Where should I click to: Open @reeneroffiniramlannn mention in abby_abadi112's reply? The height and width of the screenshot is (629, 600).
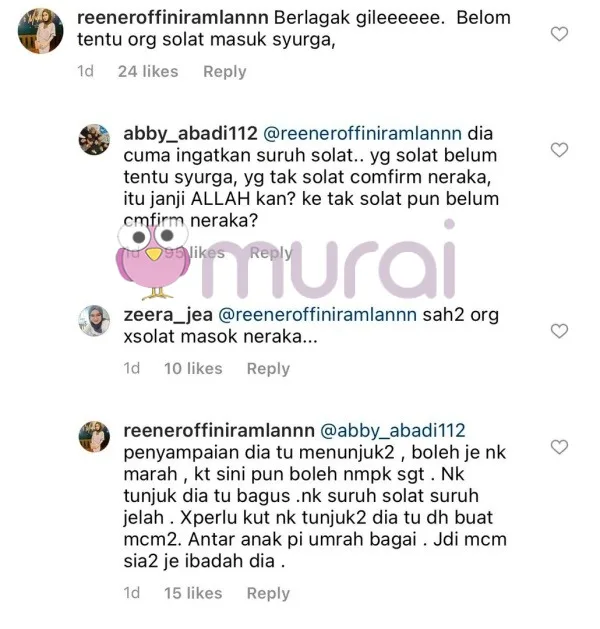point(362,134)
